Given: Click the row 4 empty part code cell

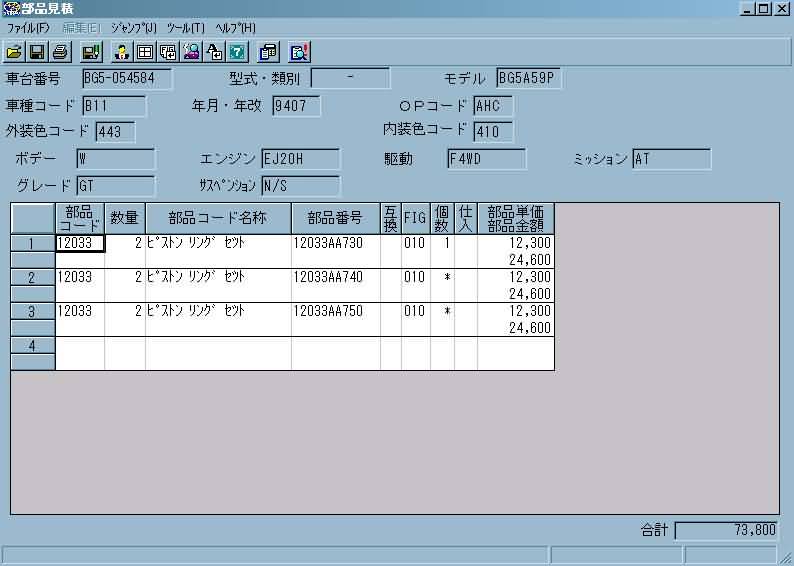Looking at the screenshot, I should click(80, 345).
